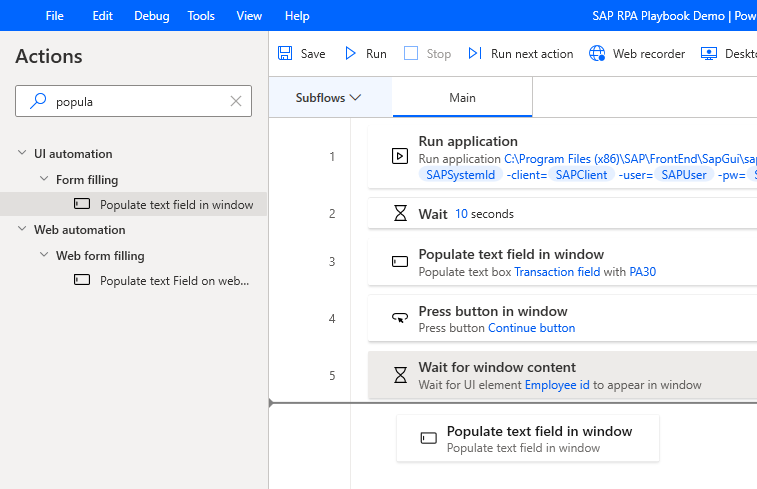Click the Run next action label
The image size is (757, 489).
click(x=532, y=54)
